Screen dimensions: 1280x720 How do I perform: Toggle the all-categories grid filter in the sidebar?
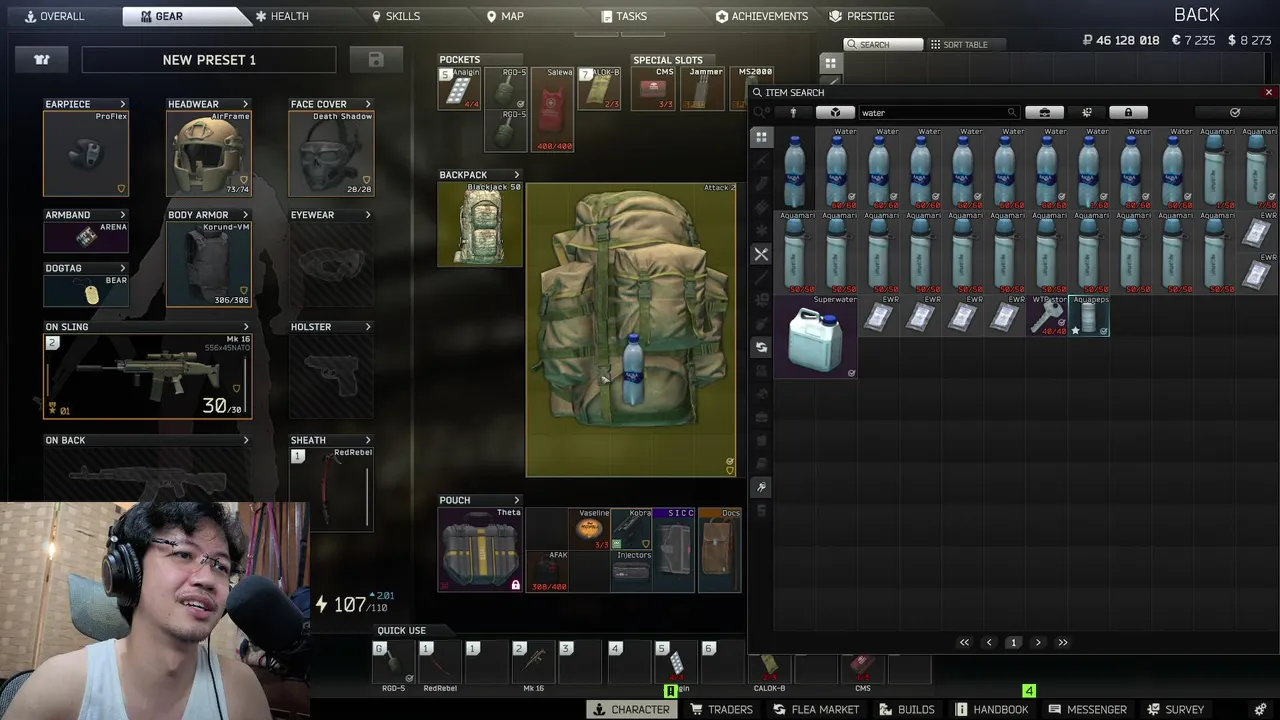tap(761, 136)
